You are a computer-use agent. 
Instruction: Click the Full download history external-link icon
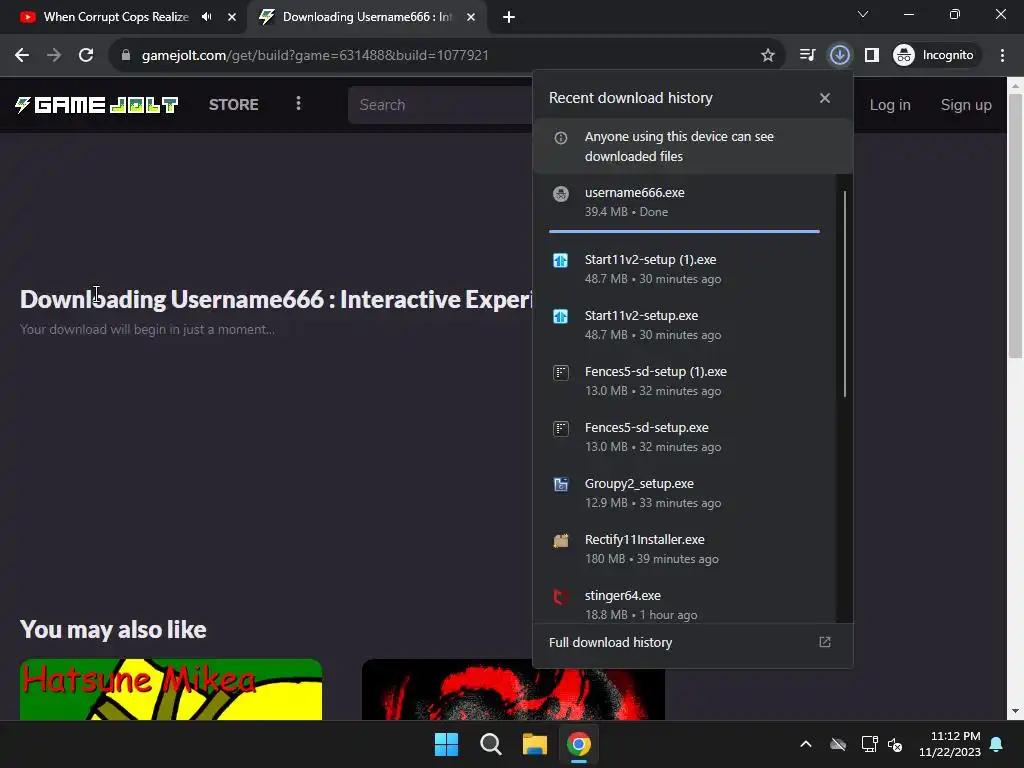[x=825, y=643]
